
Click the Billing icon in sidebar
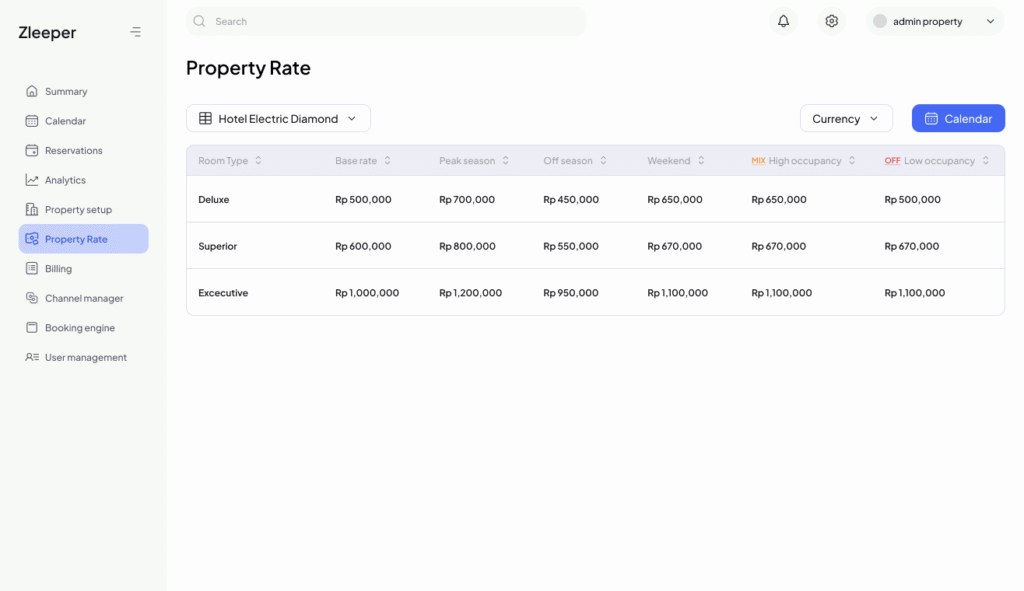(x=32, y=269)
